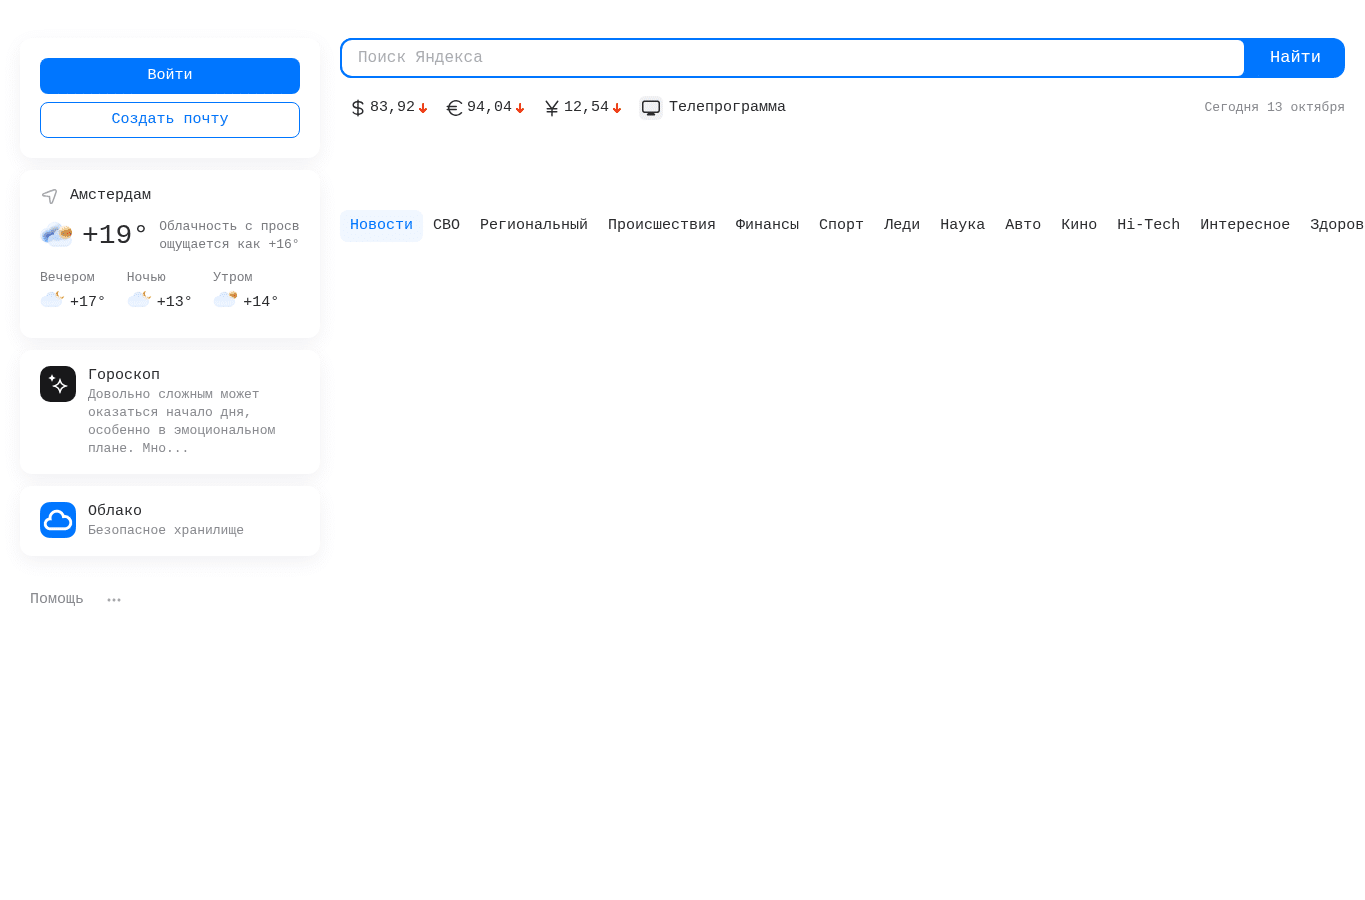Image resolution: width=1365 pixels, height=900 pixels.
Task: Click the Ночью +13° forecast
Action: coord(159,291)
